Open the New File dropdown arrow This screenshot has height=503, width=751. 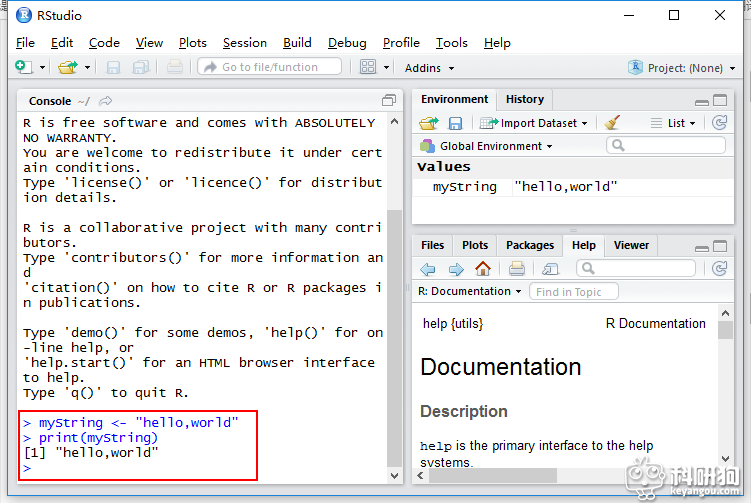pos(42,68)
